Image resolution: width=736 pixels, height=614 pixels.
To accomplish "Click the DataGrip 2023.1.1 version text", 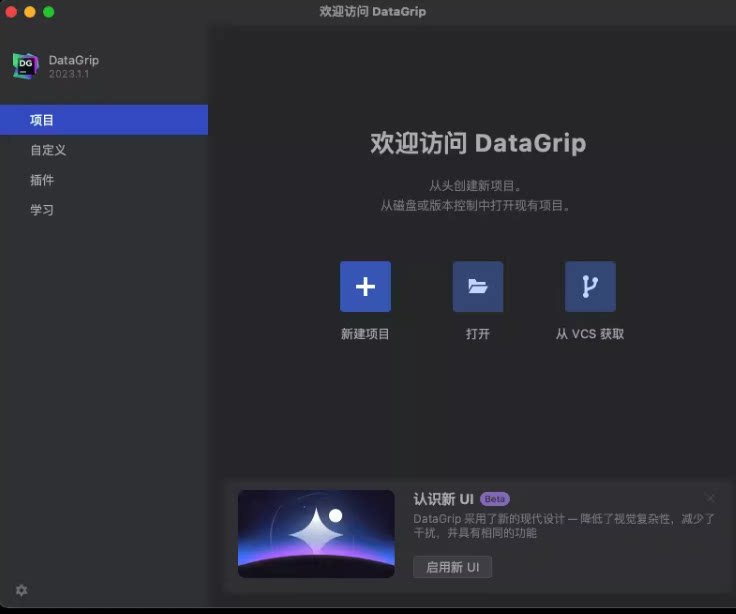I will 69,74.
